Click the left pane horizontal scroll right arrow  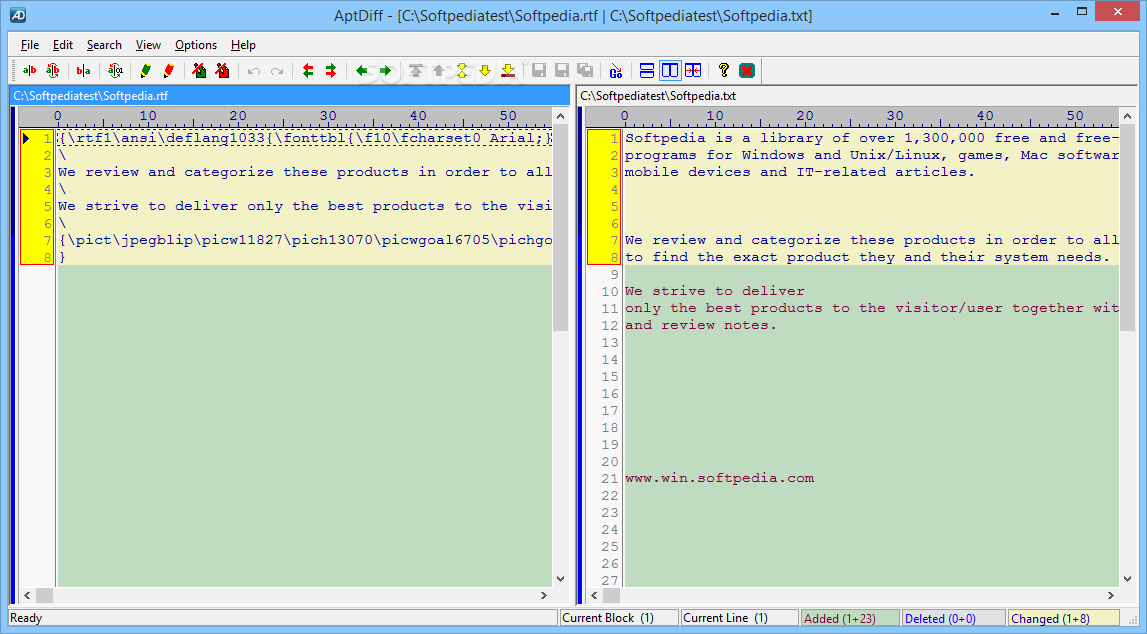coord(544,595)
